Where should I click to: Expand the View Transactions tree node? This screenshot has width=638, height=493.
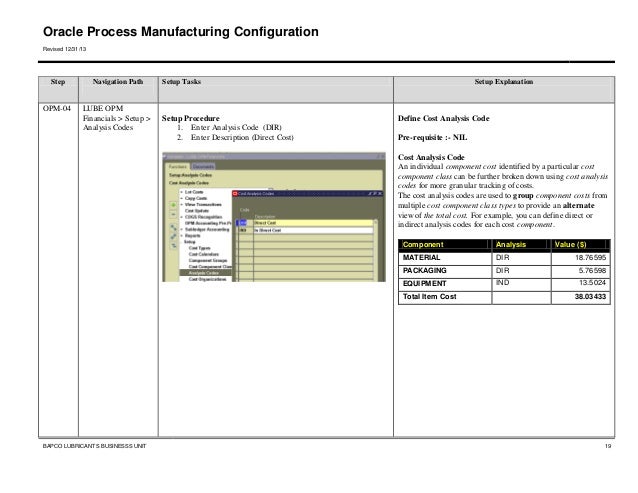181,205
